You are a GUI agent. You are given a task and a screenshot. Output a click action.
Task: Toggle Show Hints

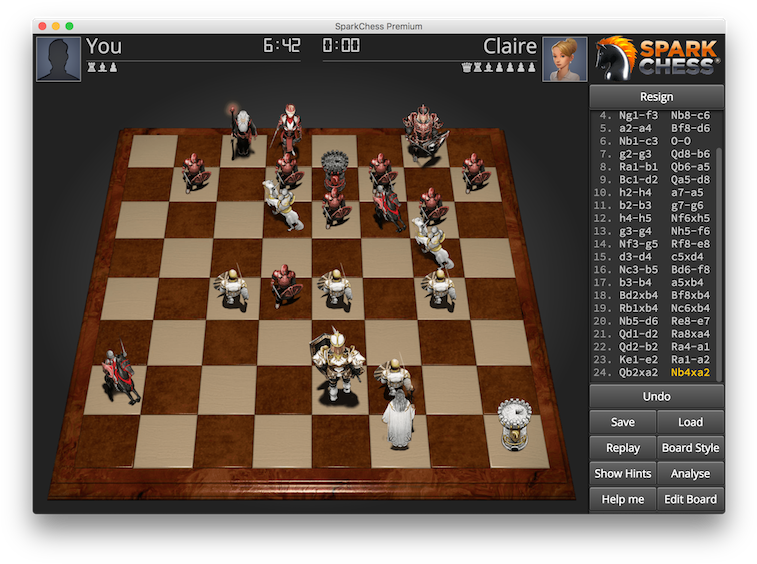tap(622, 474)
